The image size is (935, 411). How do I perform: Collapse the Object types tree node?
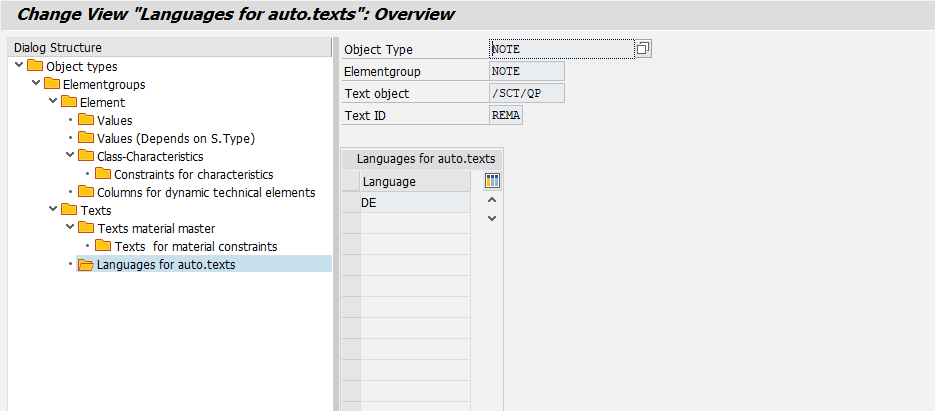point(20,66)
